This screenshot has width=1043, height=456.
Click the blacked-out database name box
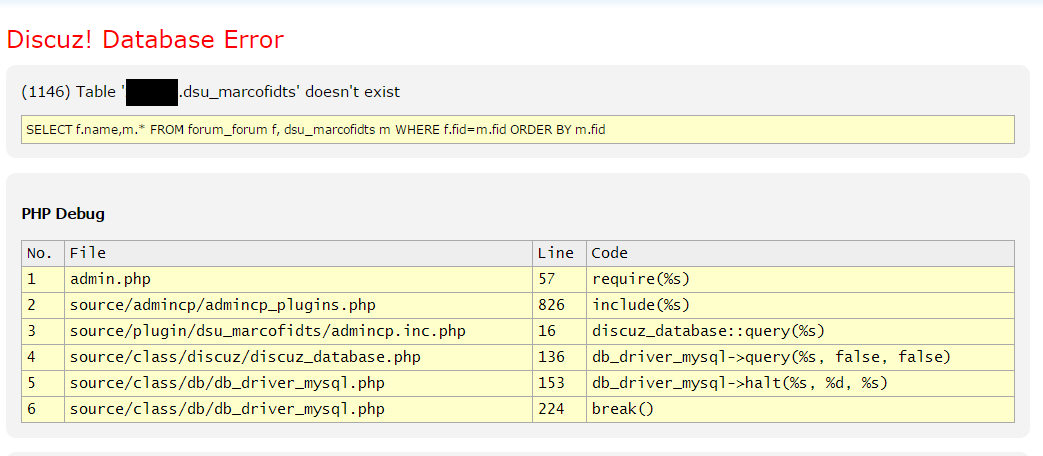tap(153, 92)
